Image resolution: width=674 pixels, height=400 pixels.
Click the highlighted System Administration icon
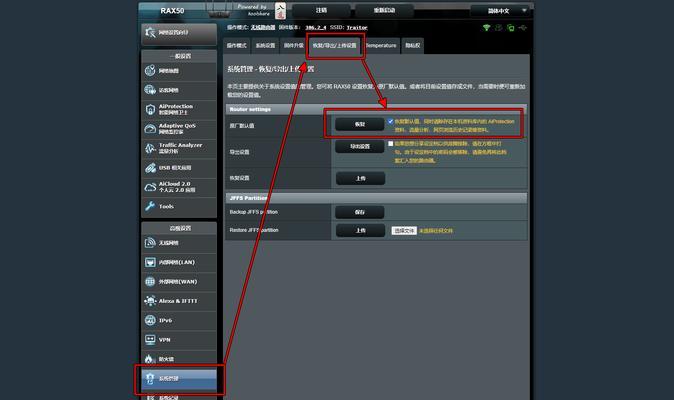click(150, 378)
